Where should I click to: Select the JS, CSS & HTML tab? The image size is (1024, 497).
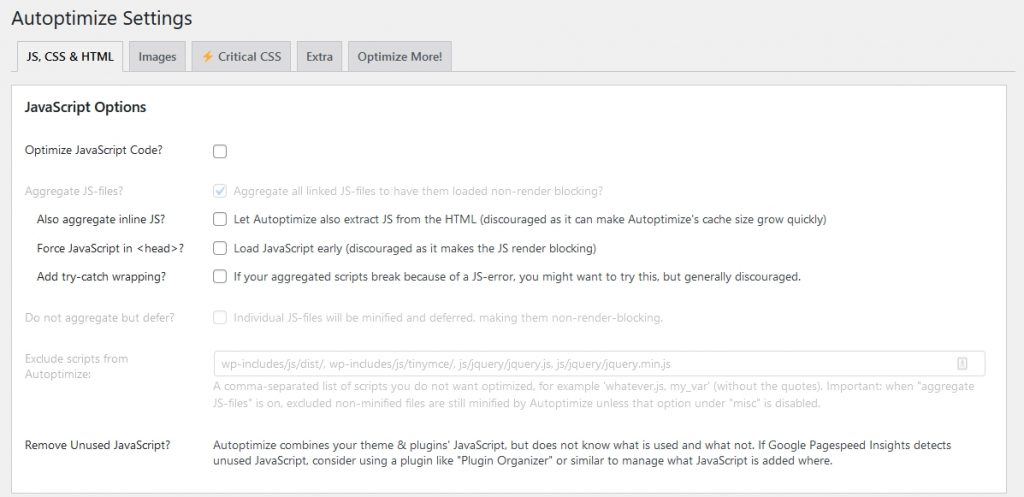[70, 57]
